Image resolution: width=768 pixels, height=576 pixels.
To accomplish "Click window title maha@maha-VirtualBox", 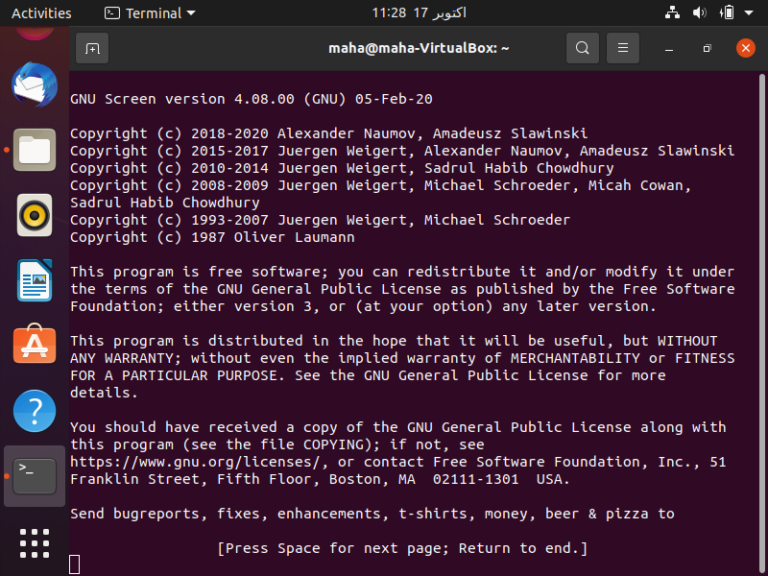I will click(x=419, y=48).
